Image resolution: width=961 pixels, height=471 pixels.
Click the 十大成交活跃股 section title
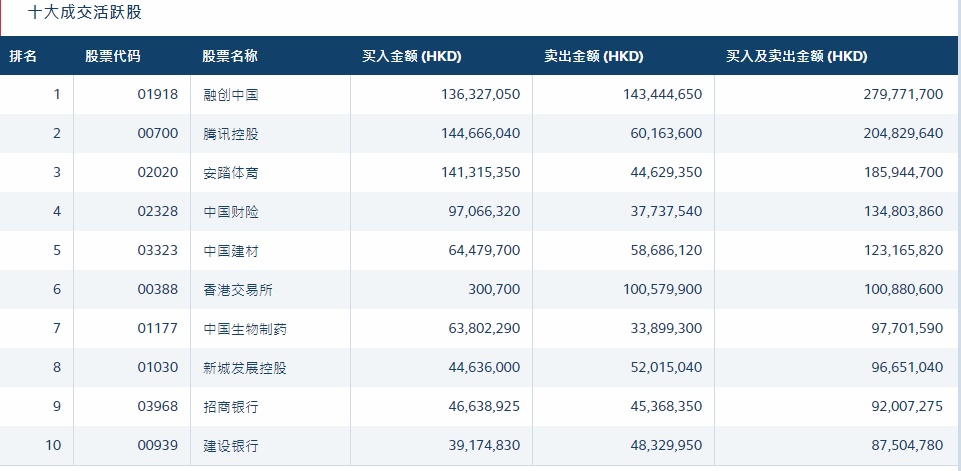85,12
